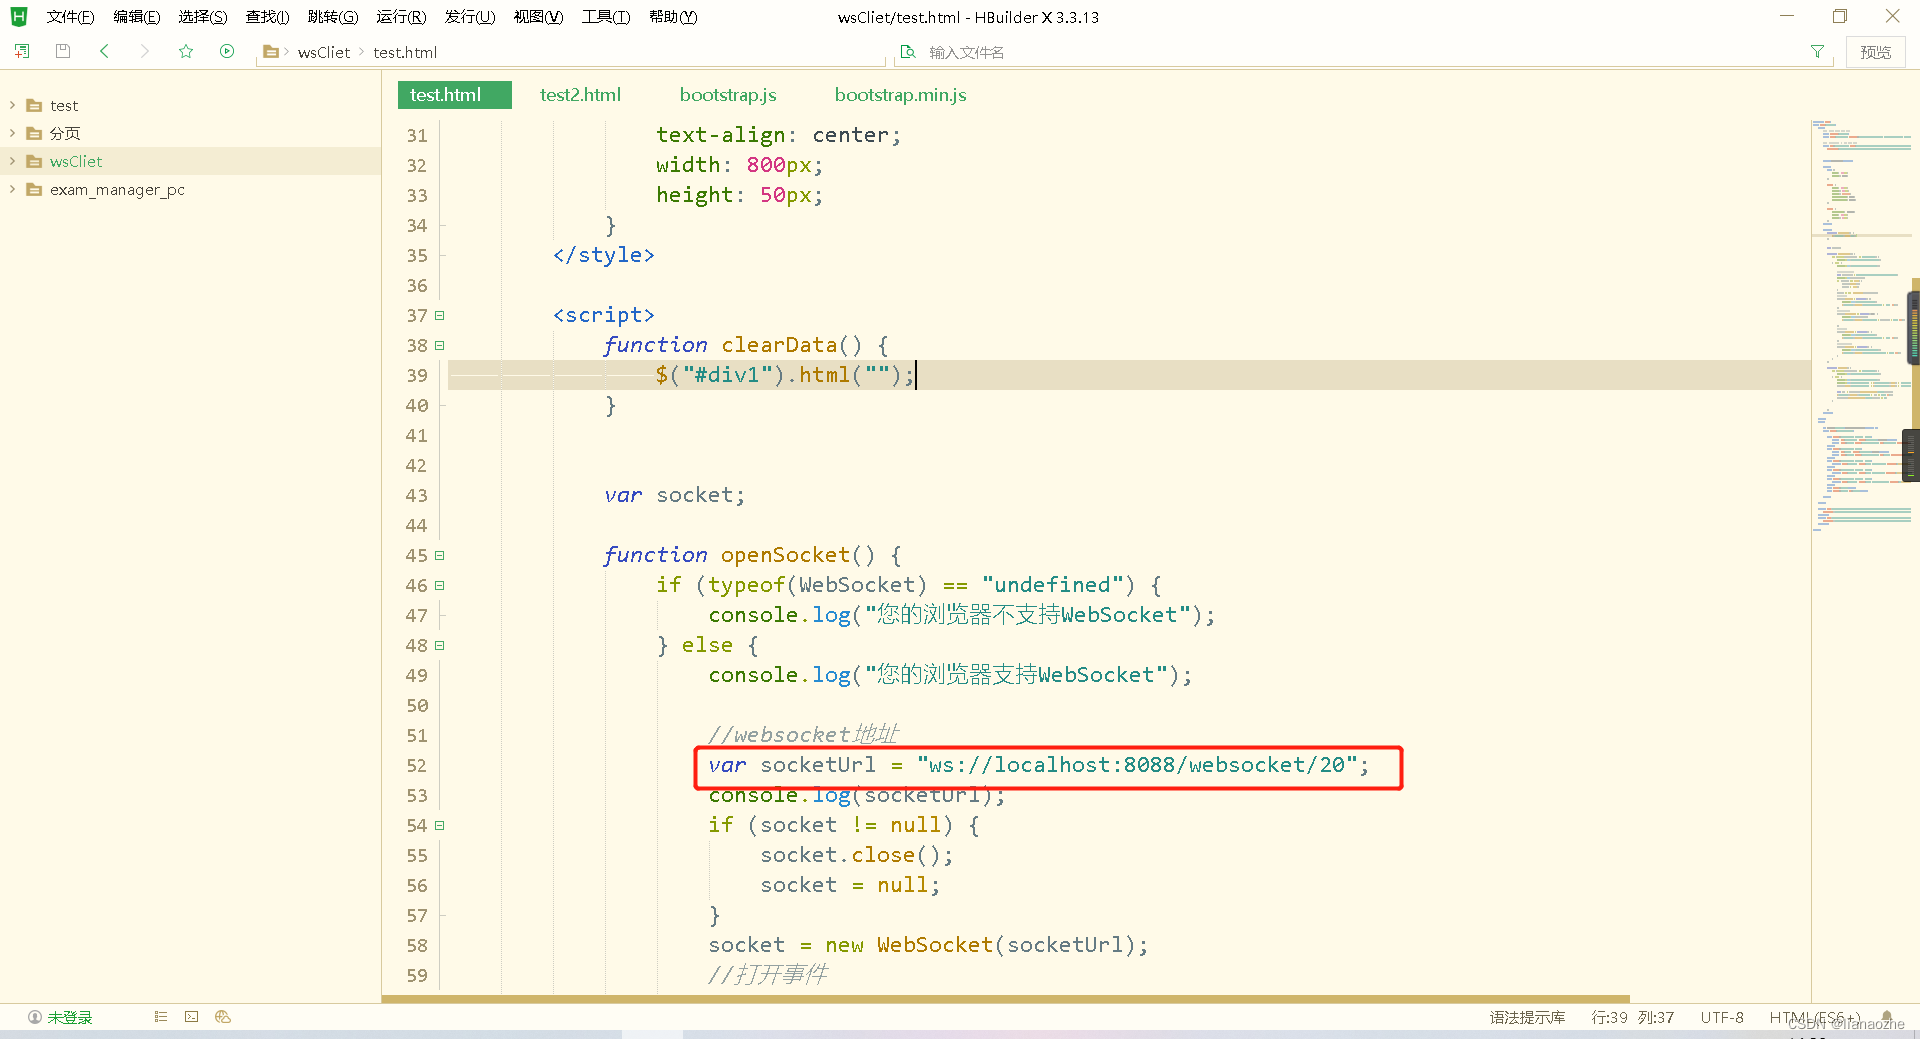Viewport: 1920px width, 1039px height.
Task: Open the 视图(V) menu
Action: click(538, 17)
